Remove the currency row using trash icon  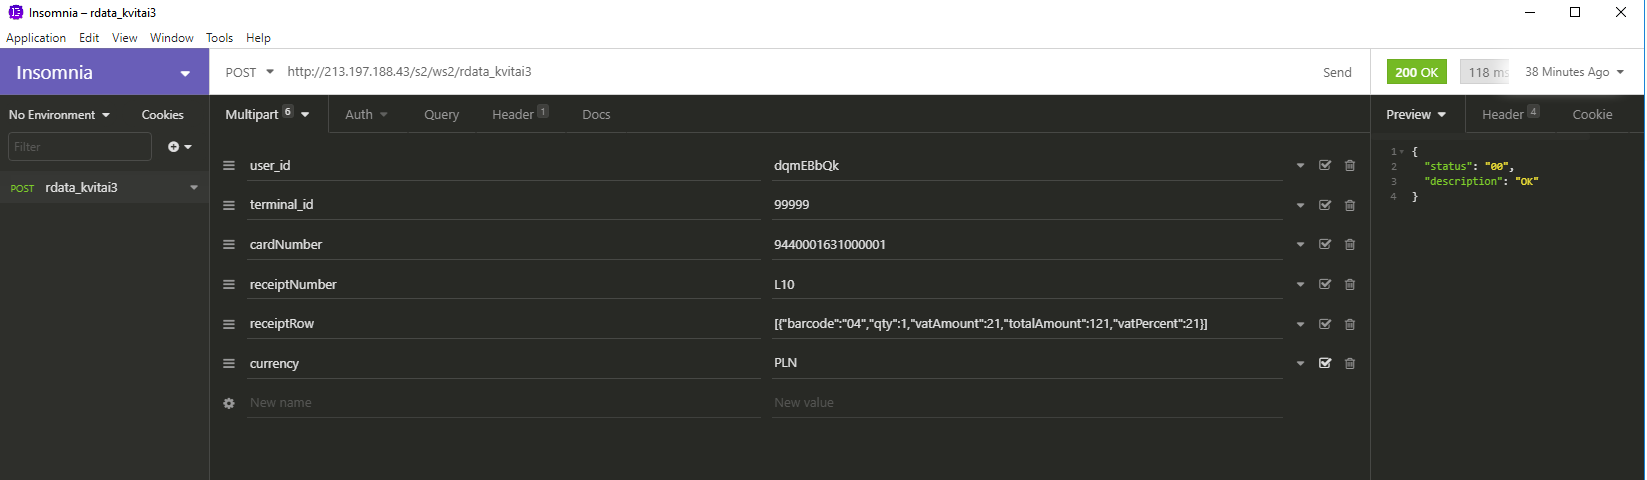tap(1349, 364)
